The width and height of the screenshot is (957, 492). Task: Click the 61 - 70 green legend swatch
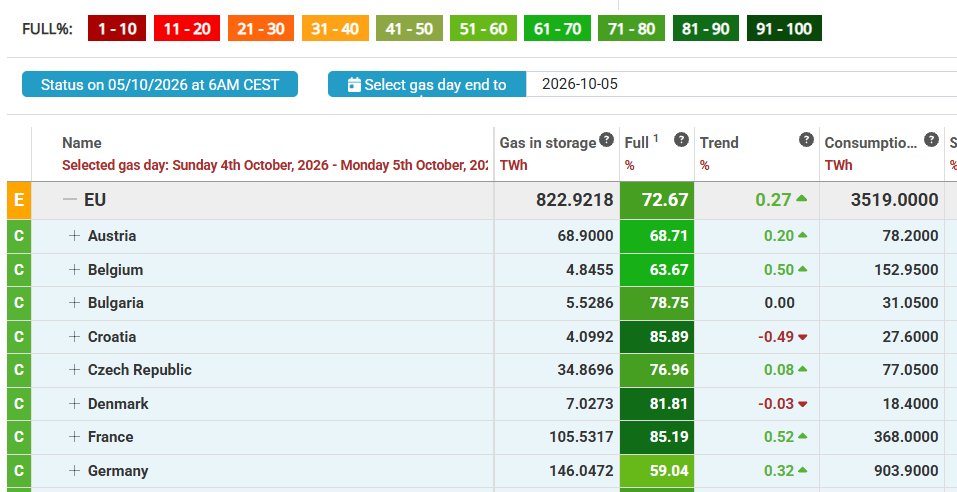click(557, 29)
